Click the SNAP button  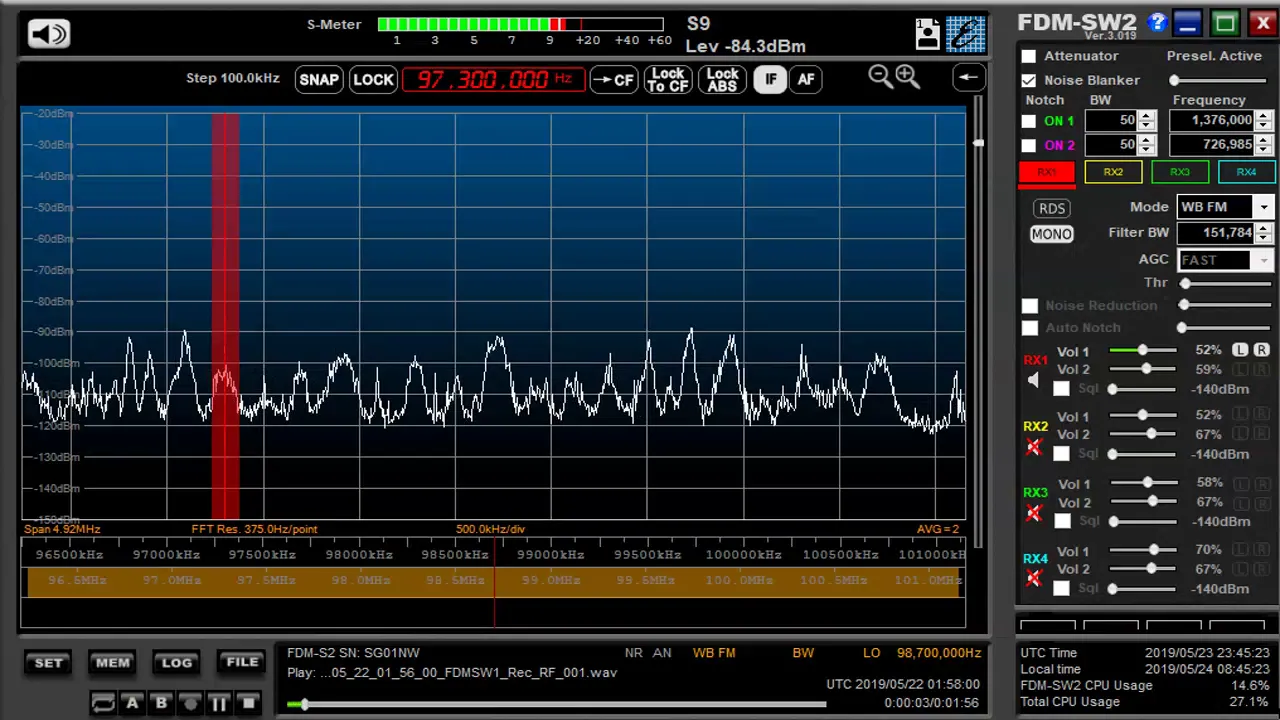coord(319,80)
